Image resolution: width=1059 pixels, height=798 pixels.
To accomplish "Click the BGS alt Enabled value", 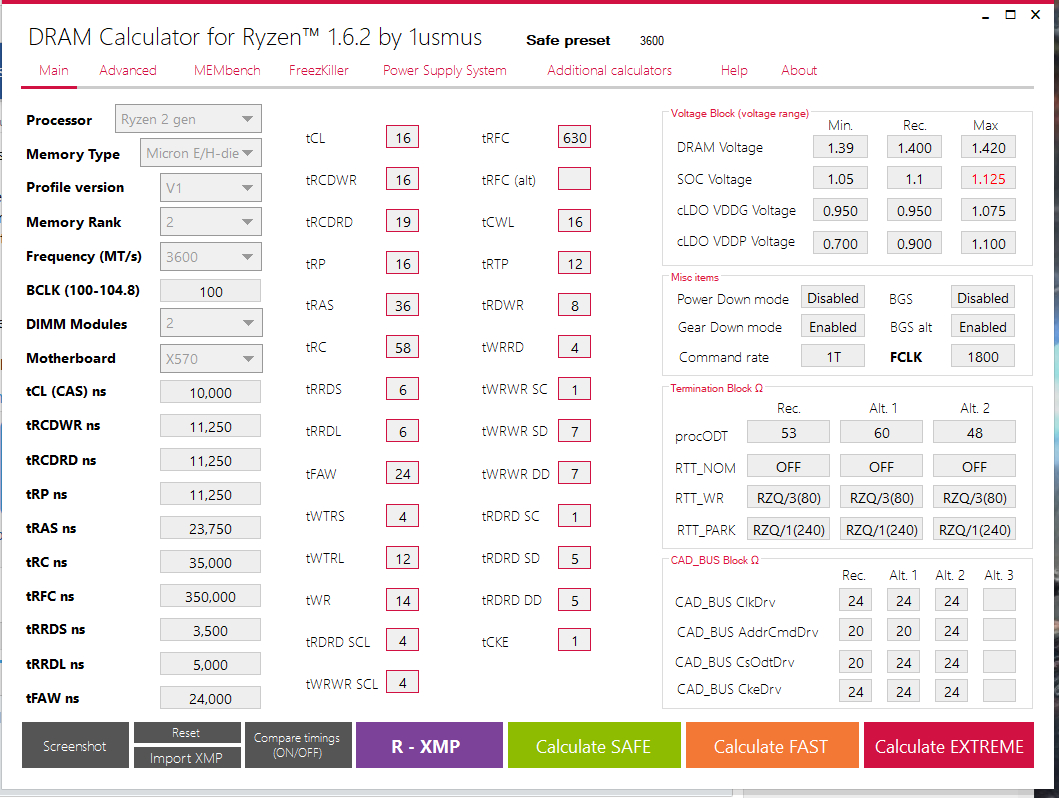I will tap(983, 327).
